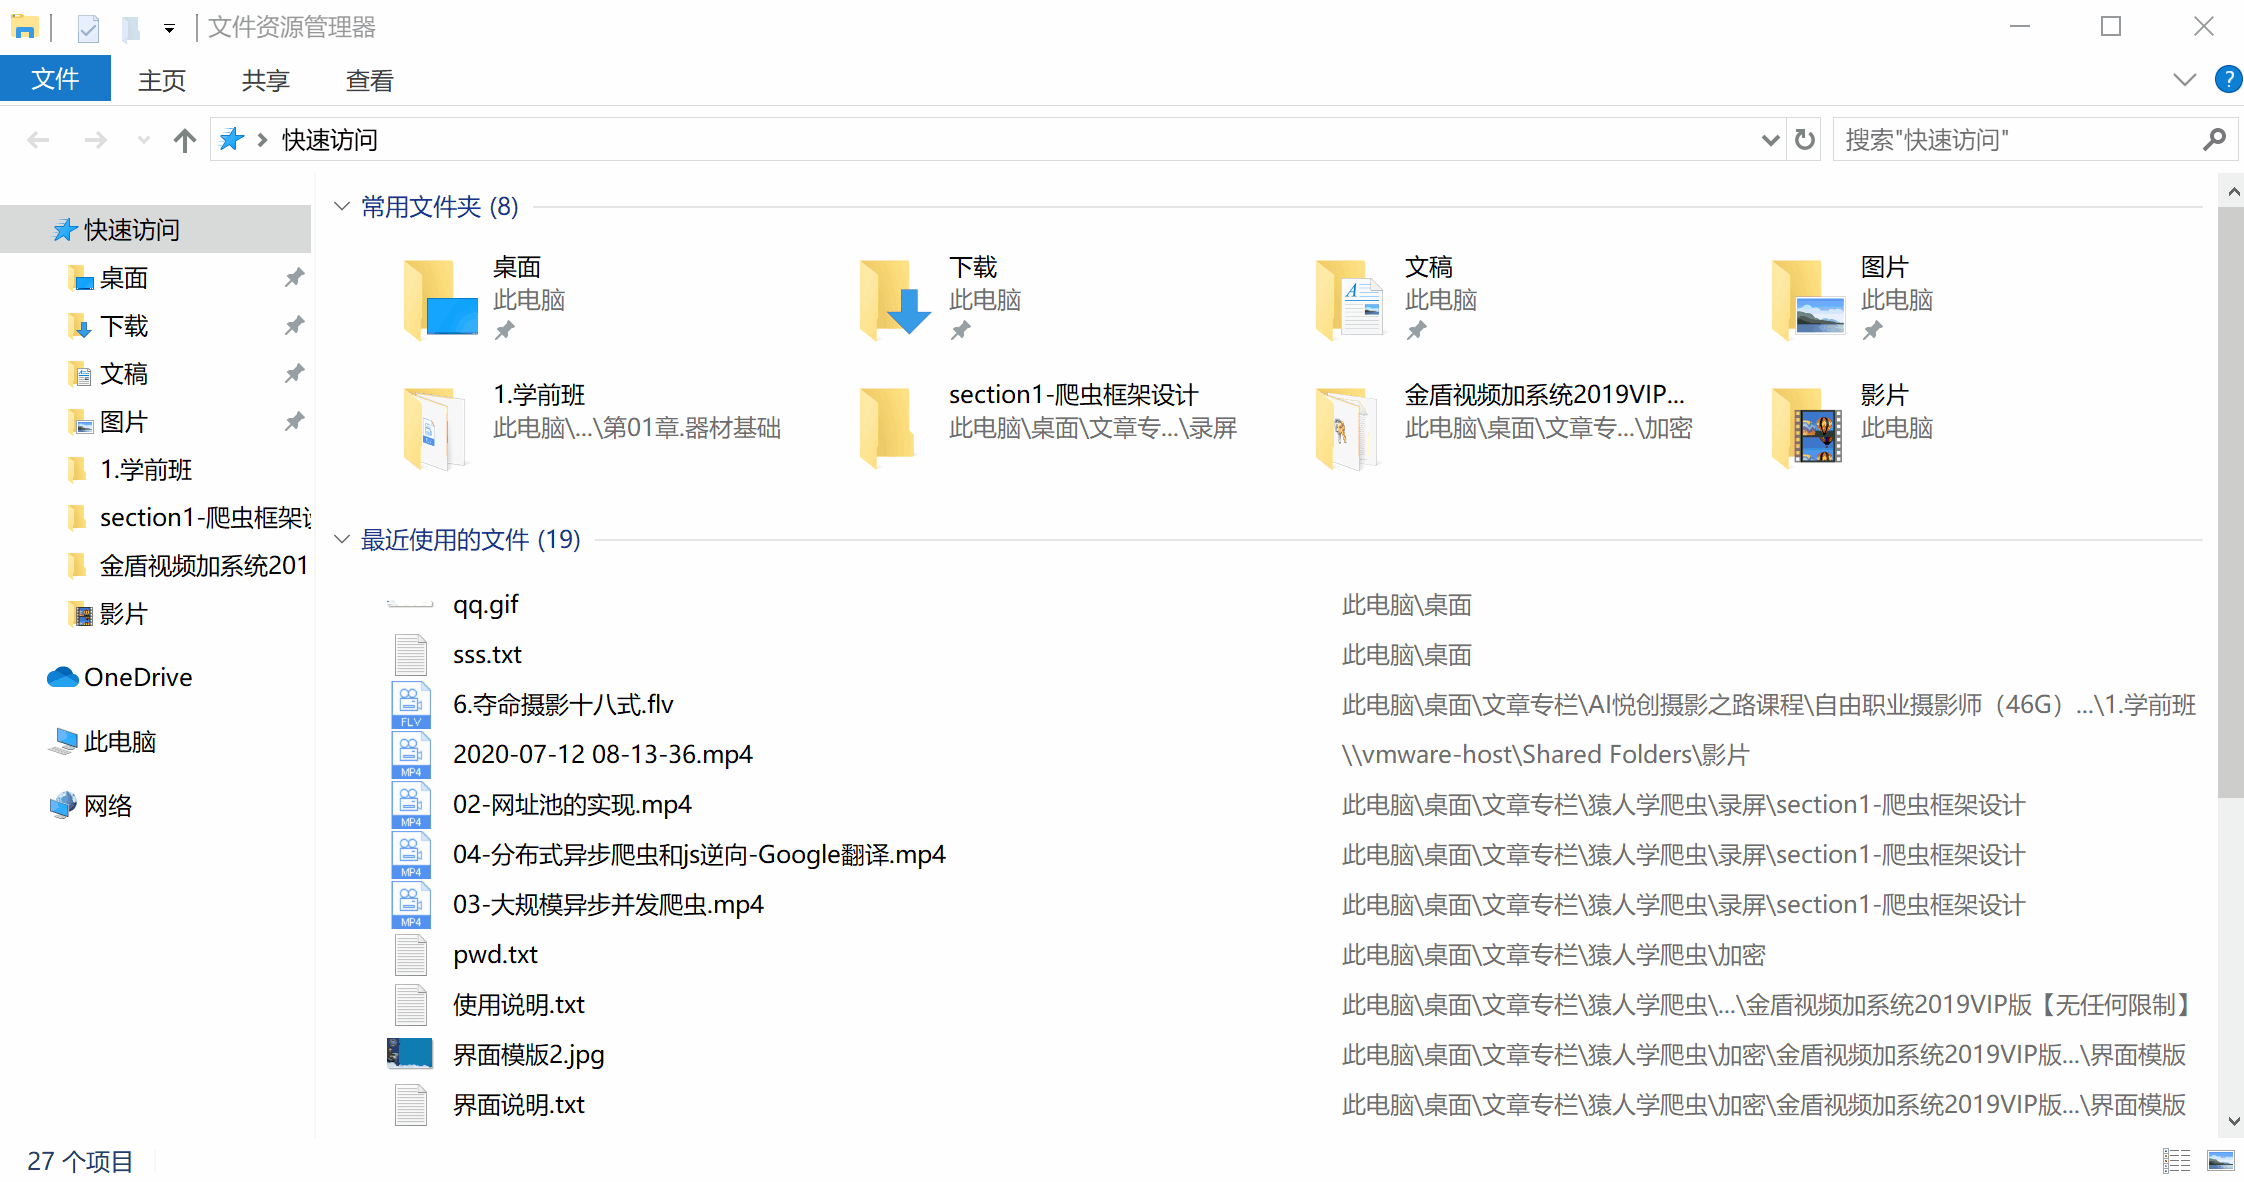Open the 查看 ribbon tab
Screen dimensions: 2244x1182
[x=369, y=80]
